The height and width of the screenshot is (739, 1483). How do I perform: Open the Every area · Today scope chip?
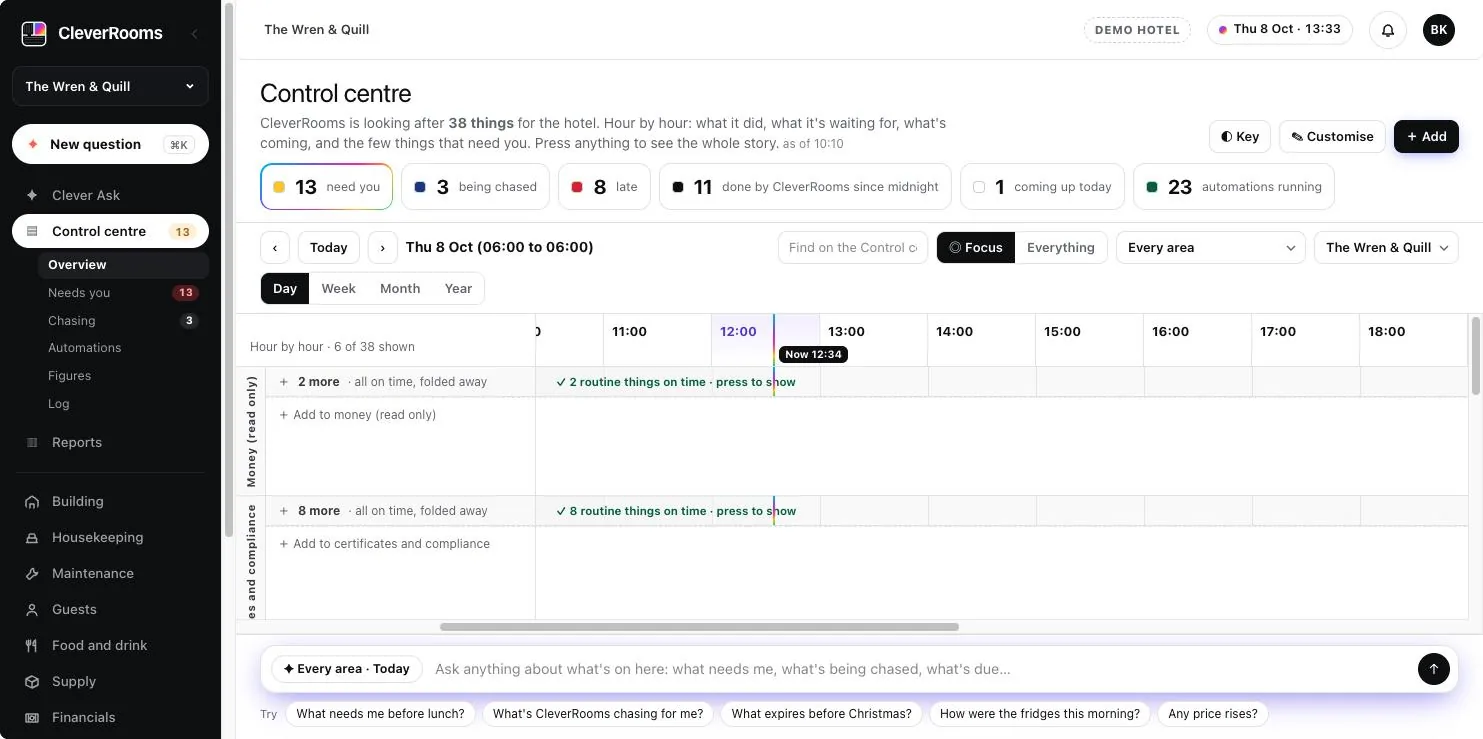(x=346, y=669)
